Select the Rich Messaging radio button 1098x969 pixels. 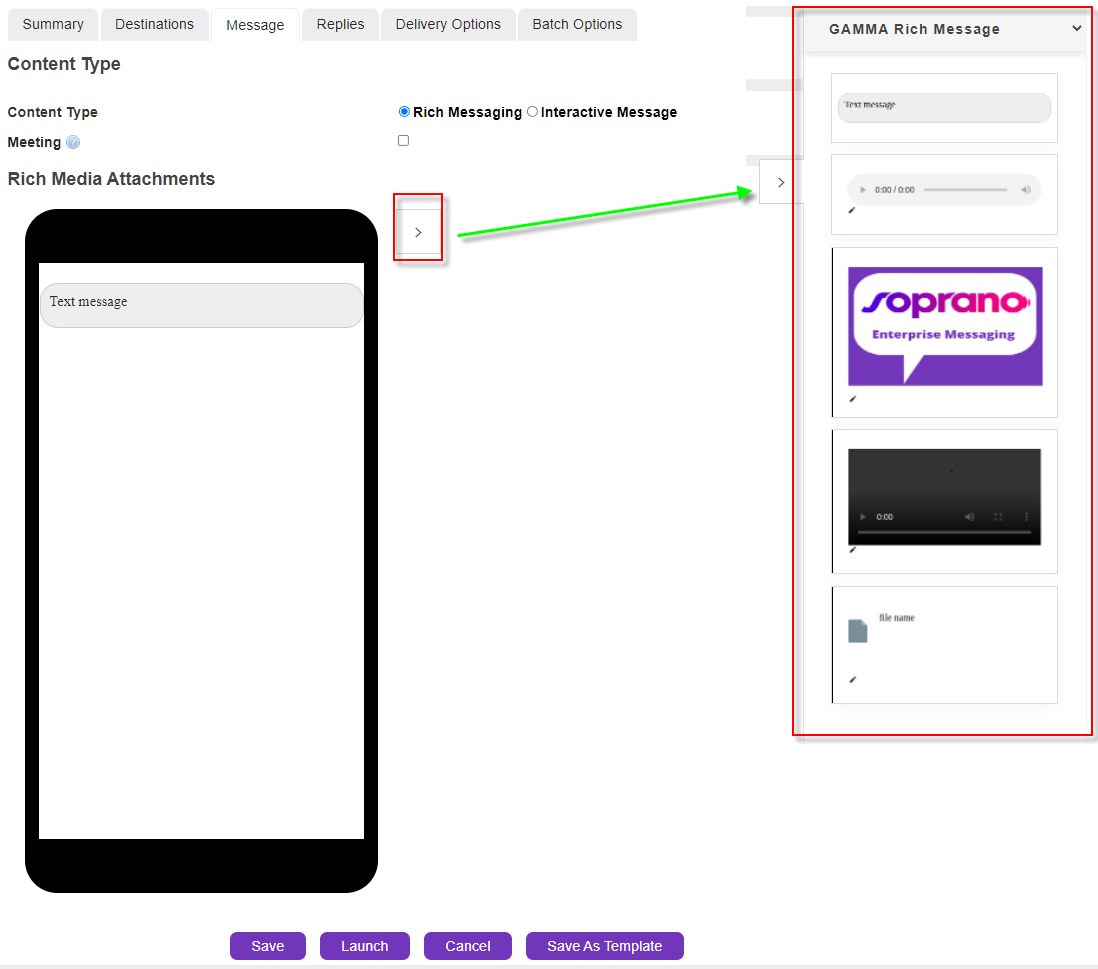pos(404,112)
